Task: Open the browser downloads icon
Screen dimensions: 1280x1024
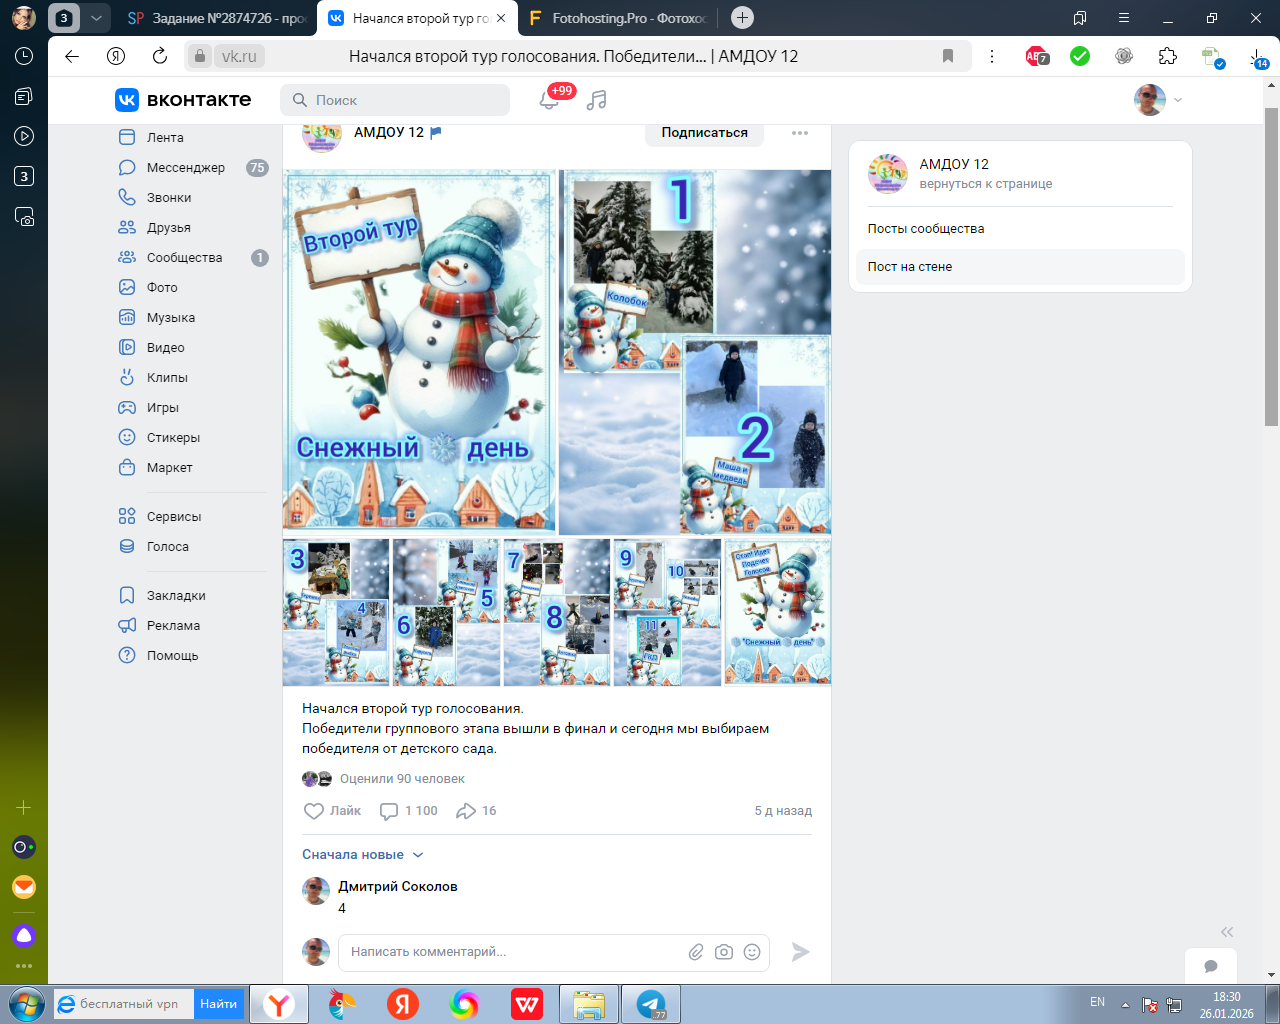Action: pyautogui.click(x=1257, y=57)
